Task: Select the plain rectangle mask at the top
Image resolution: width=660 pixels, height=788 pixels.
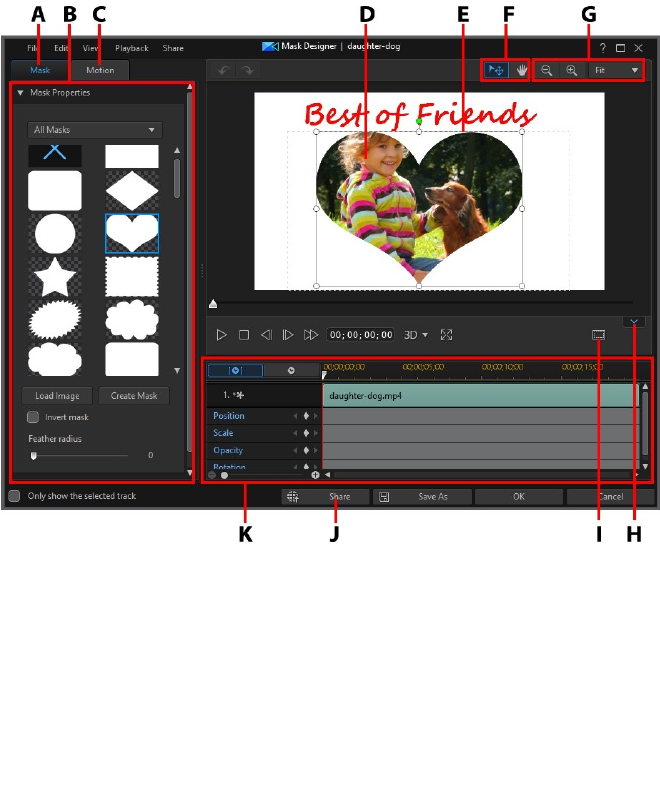Action: (132, 156)
